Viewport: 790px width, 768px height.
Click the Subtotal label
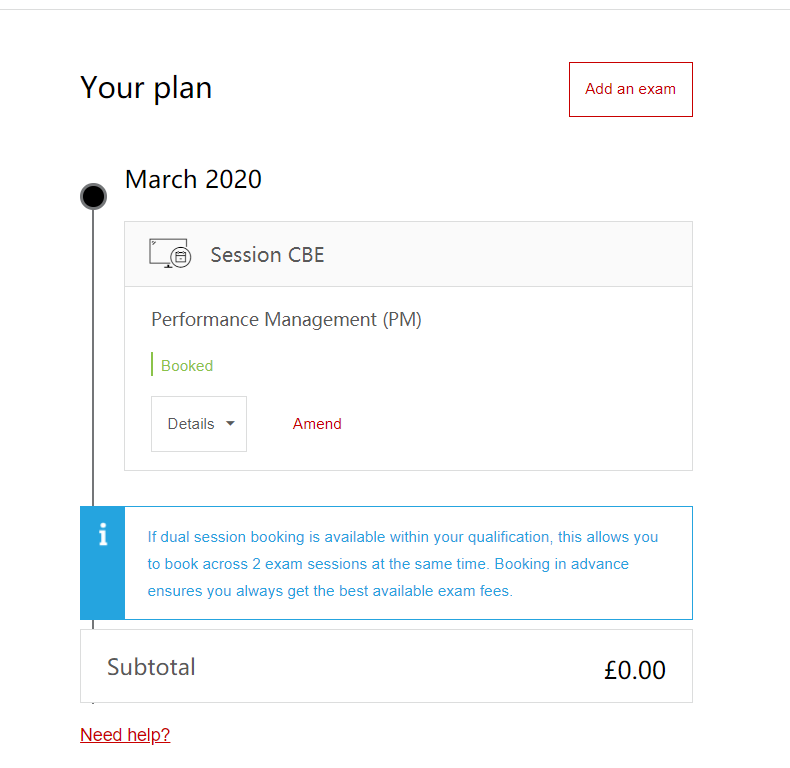tap(151, 667)
